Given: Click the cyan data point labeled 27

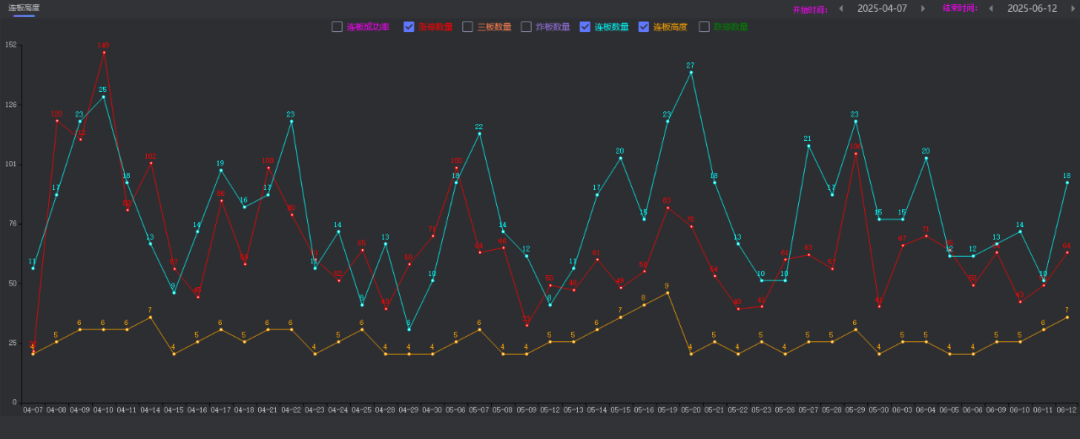Looking at the screenshot, I should tap(690, 72).
